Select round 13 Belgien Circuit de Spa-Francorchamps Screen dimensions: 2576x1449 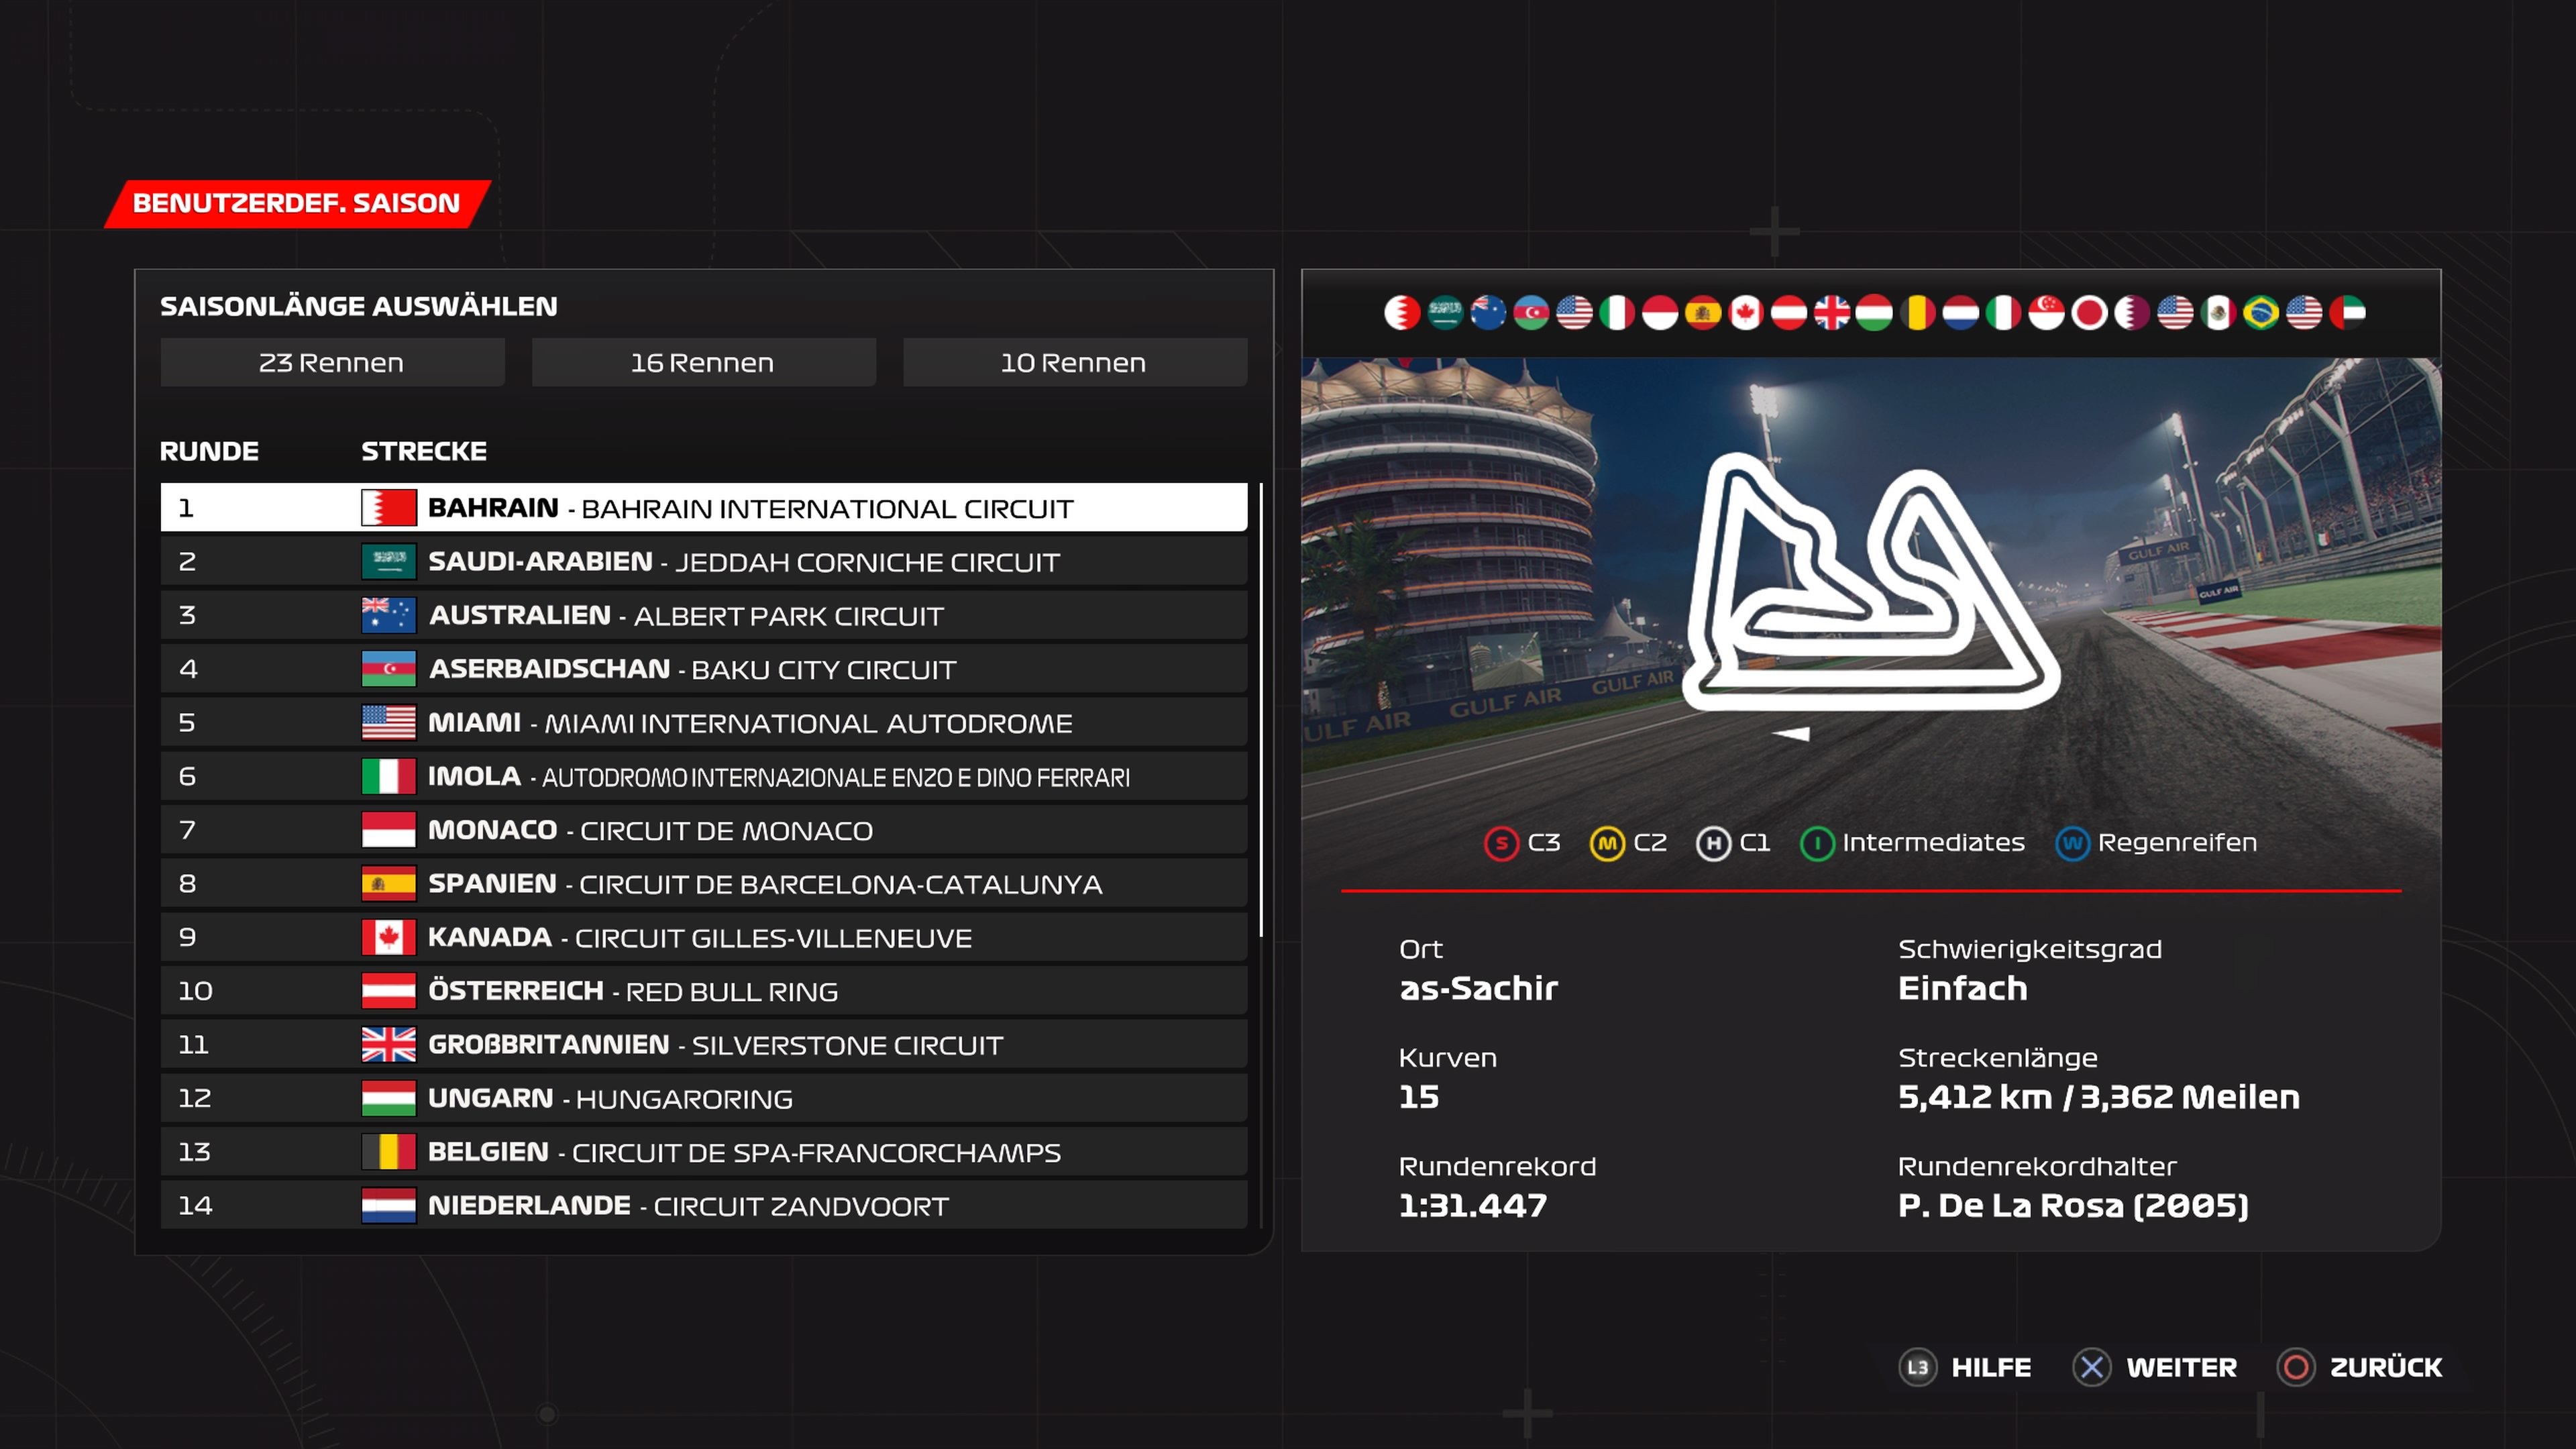click(x=704, y=1152)
